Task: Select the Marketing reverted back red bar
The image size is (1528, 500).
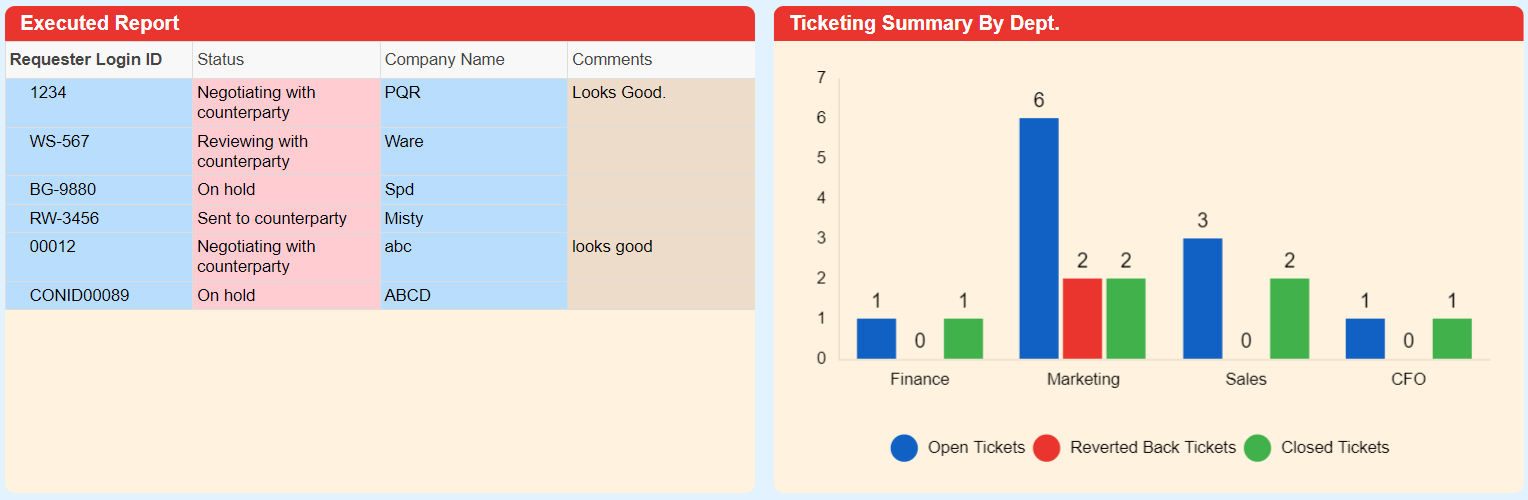Action: pyautogui.click(x=1082, y=319)
